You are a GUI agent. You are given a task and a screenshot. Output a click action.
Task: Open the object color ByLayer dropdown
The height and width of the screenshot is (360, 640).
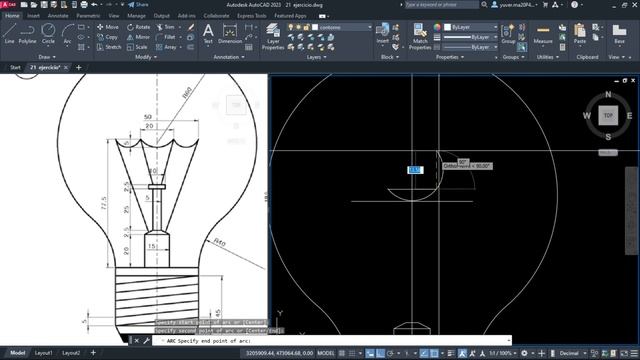click(x=471, y=27)
